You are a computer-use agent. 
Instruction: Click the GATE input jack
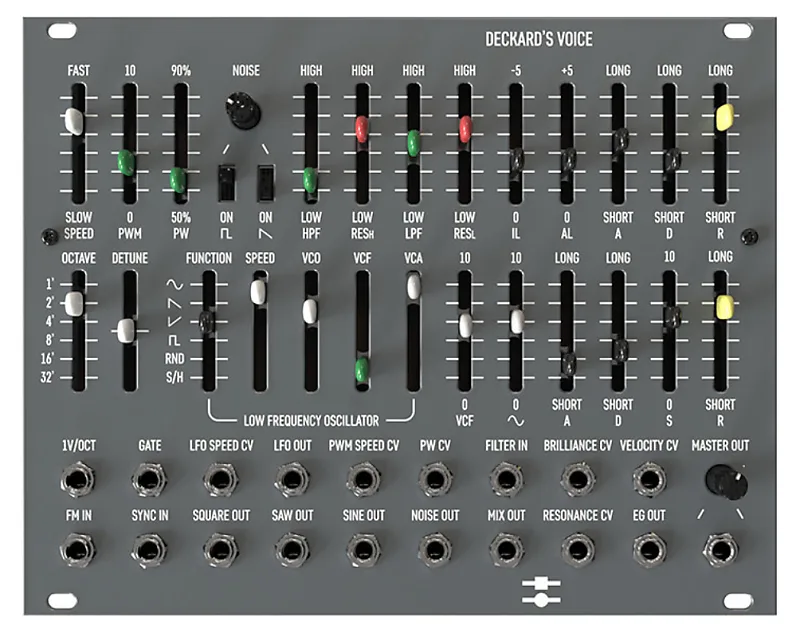coord(150,481)
